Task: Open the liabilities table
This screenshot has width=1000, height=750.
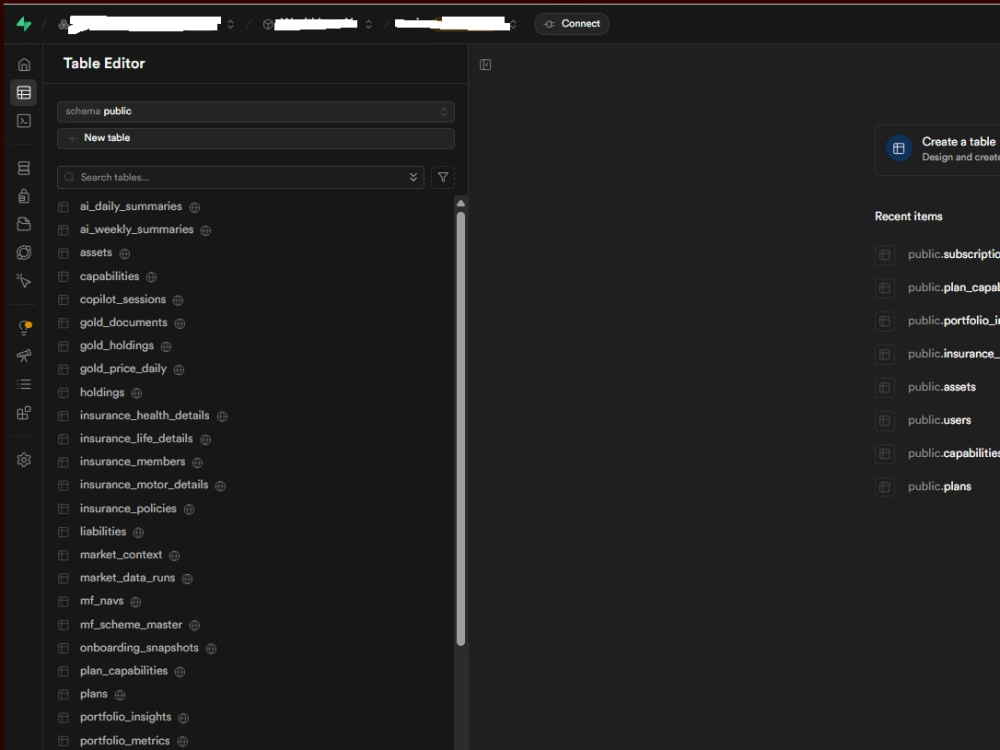Action: pyautogui.click(x=103, y=531)
